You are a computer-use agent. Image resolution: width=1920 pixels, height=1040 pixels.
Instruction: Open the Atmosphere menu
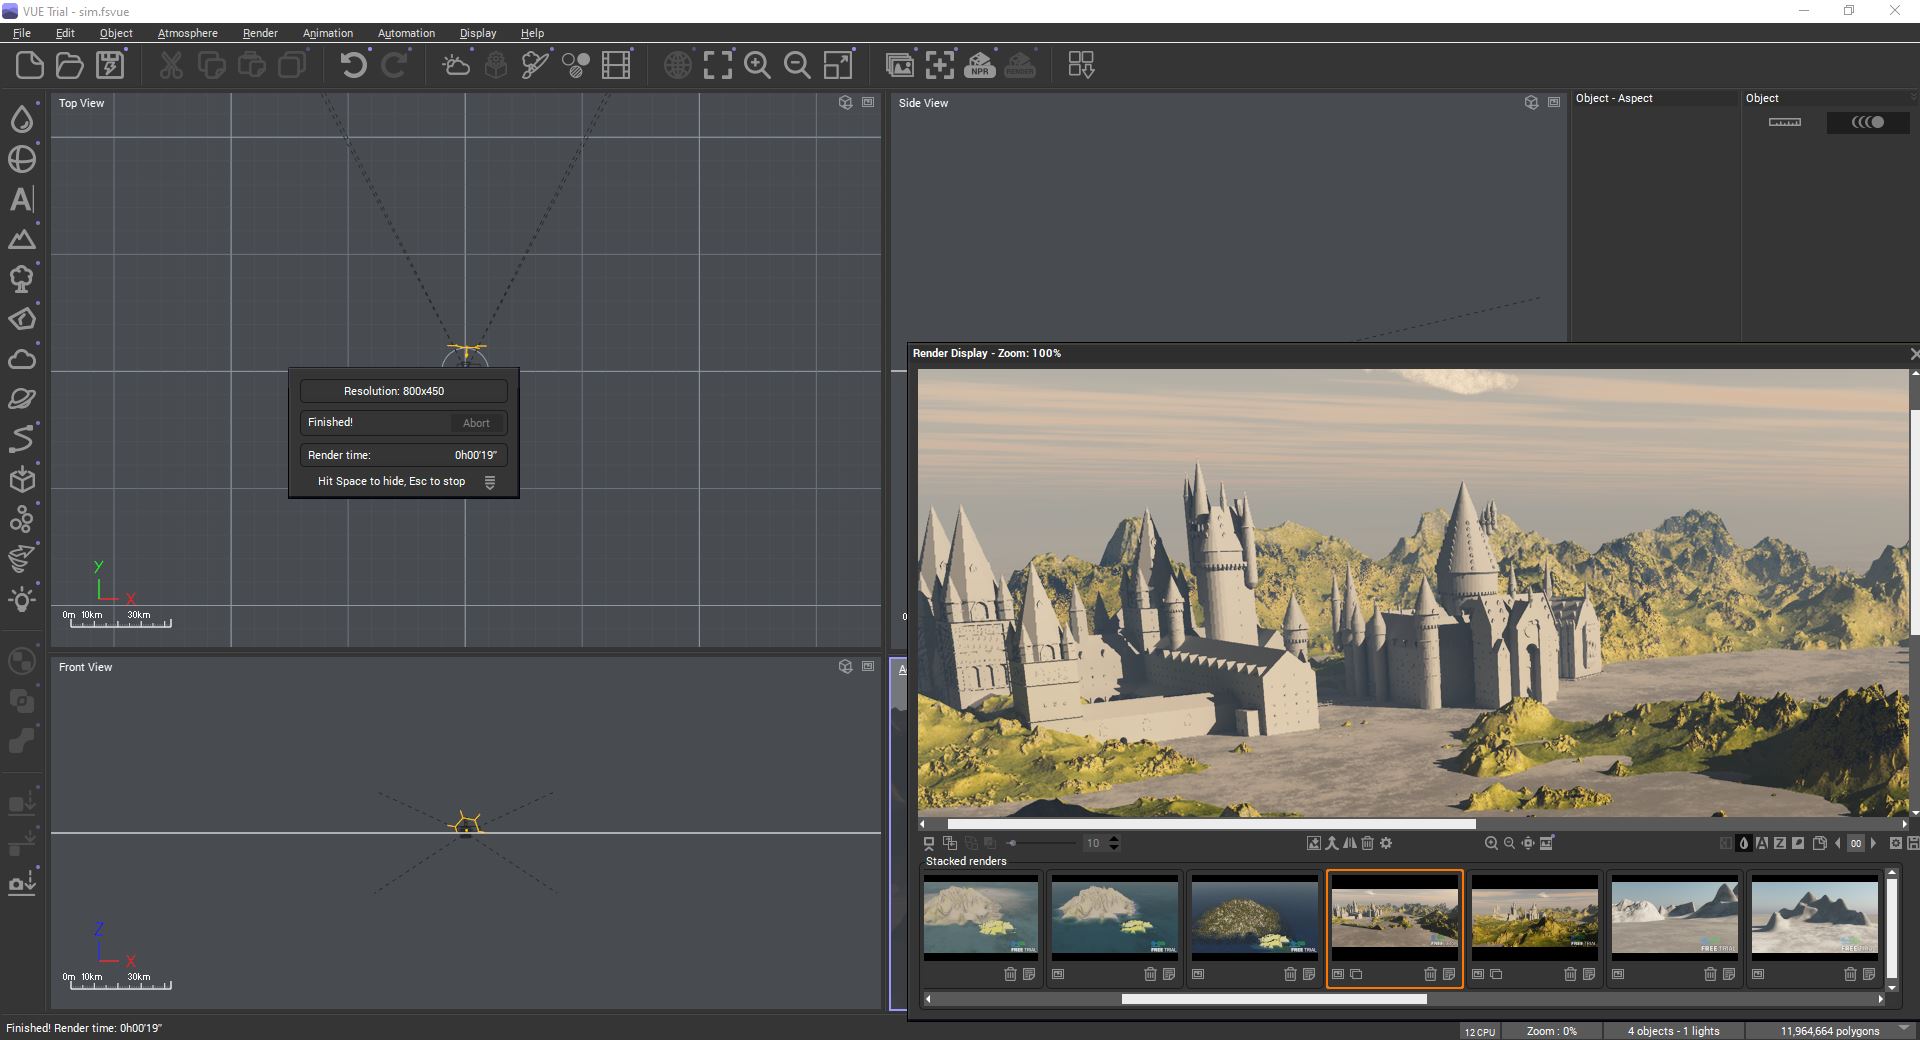(188, 33)
